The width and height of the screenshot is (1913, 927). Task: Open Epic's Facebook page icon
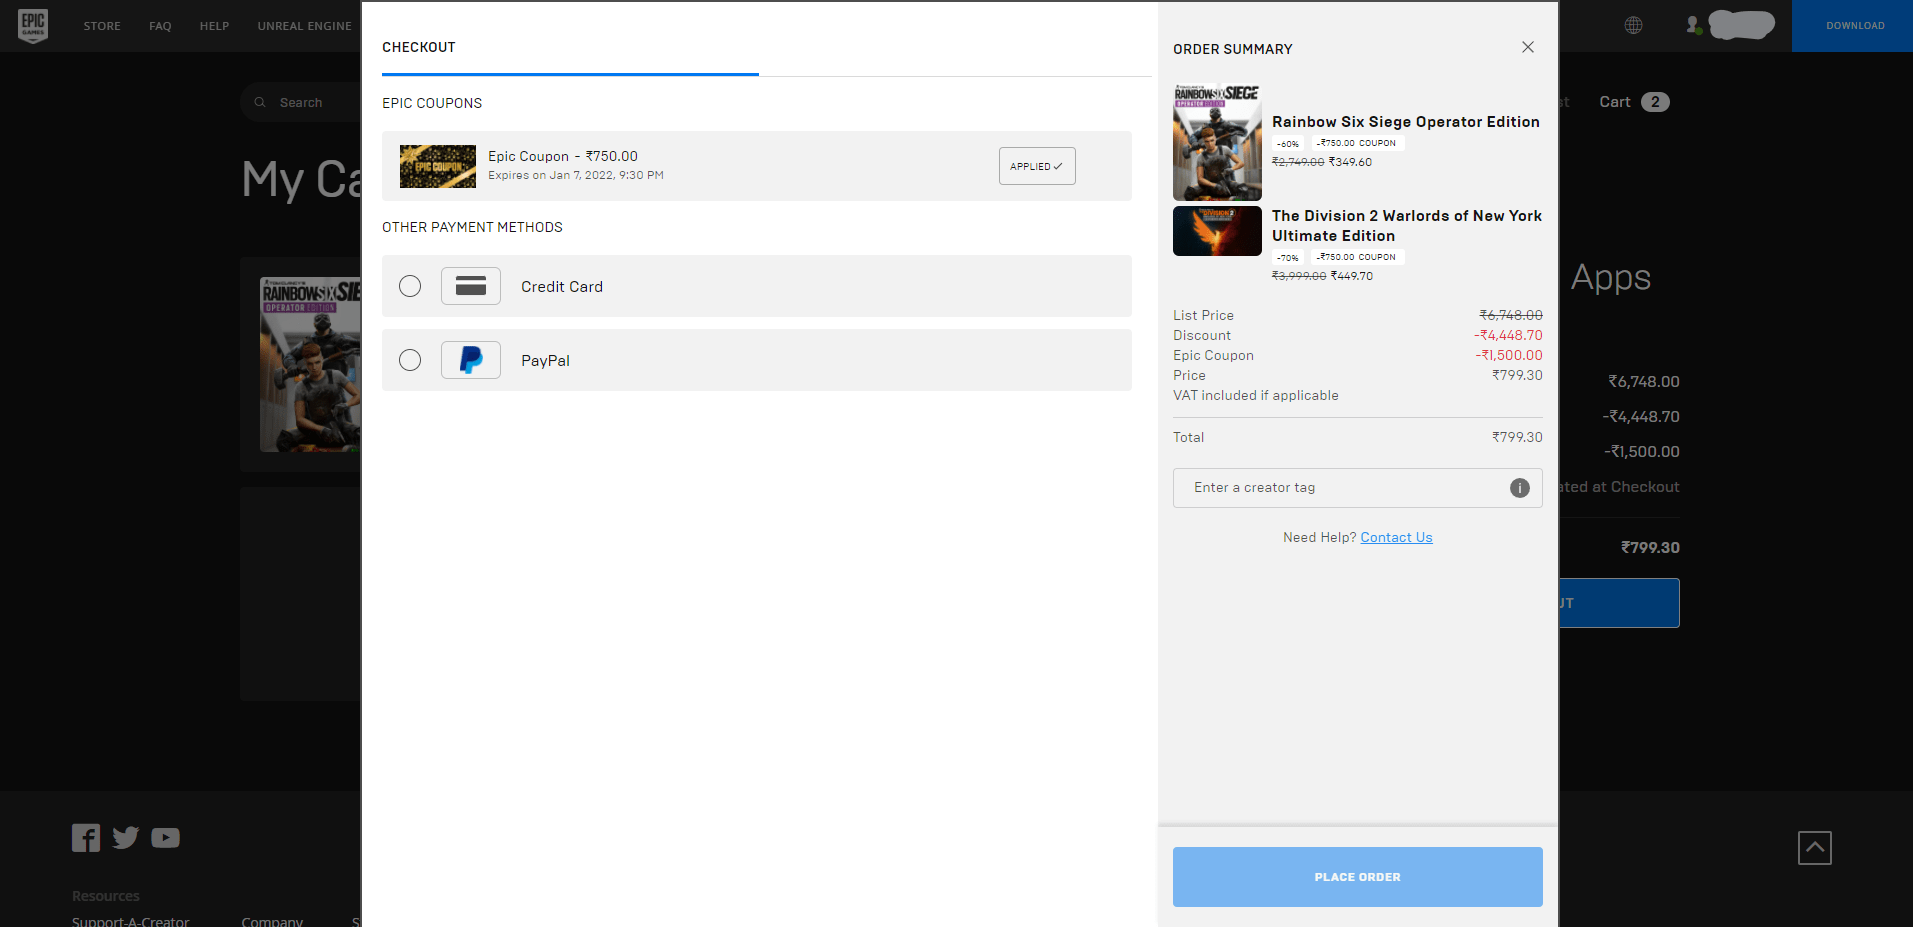tap(86, 837)
